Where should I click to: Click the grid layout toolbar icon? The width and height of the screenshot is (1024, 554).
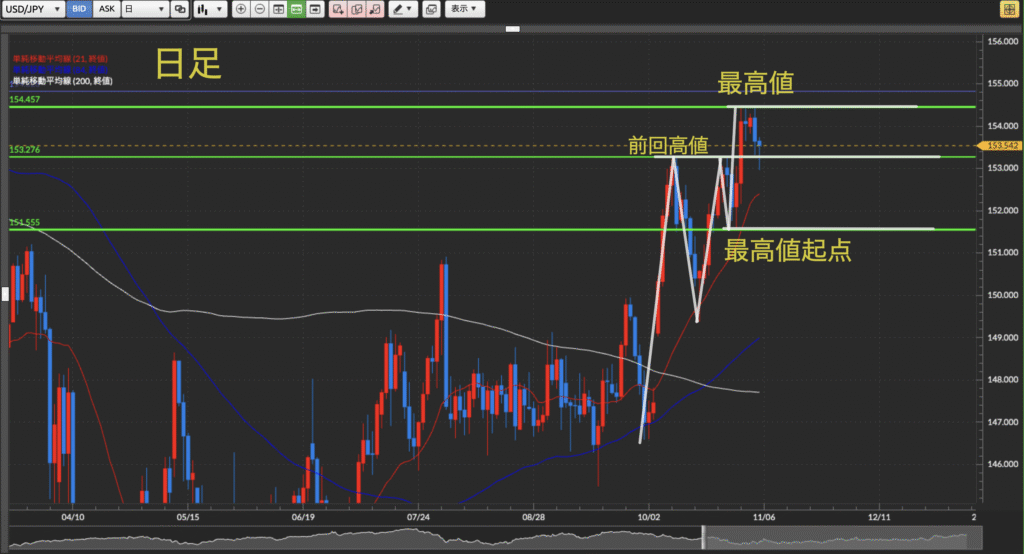coord(277,9)
